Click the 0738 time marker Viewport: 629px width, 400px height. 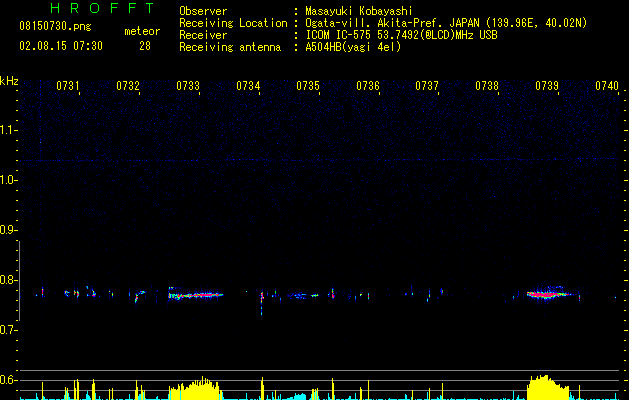(x=487, y=86)
